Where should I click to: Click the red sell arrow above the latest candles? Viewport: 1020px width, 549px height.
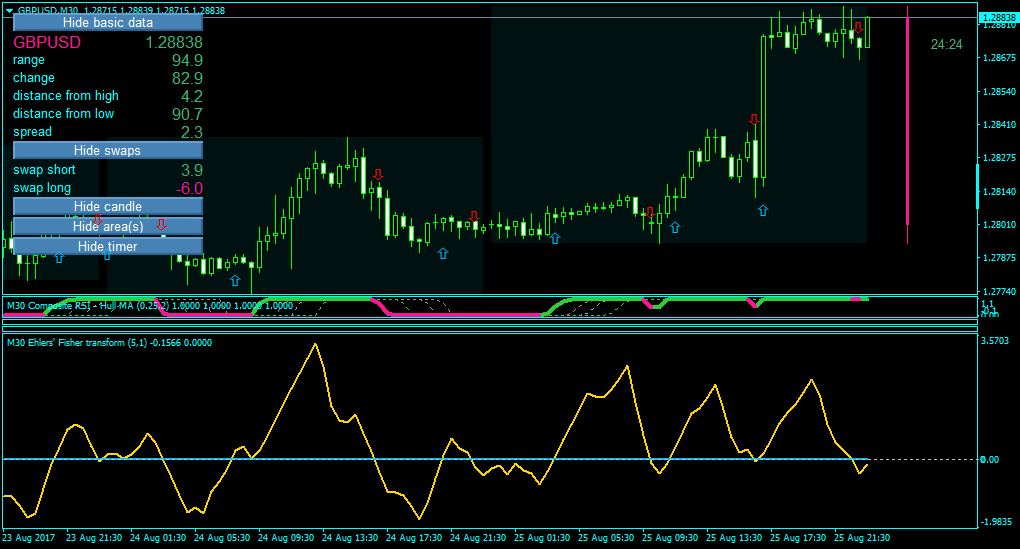(x=858, y=27)
